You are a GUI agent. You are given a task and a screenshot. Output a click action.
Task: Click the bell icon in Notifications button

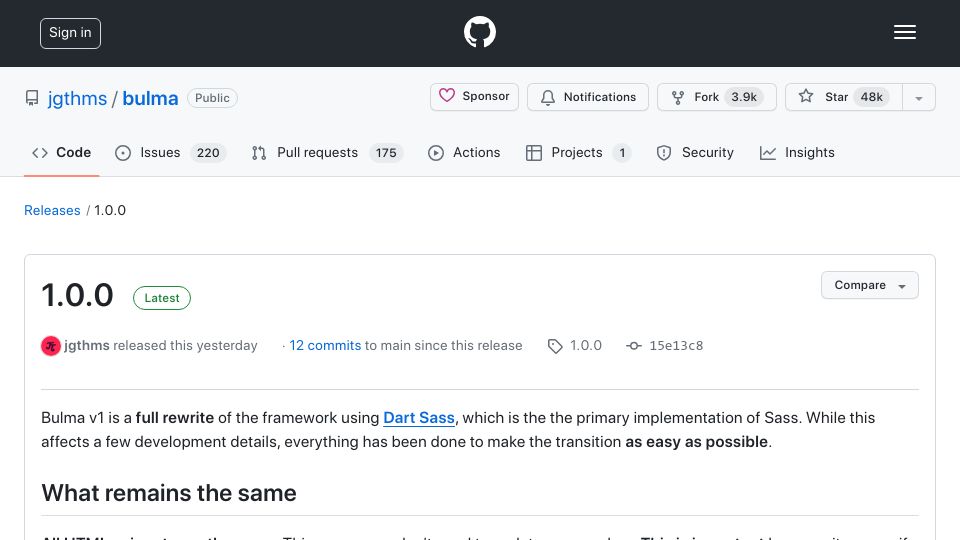tap(548, 97)
